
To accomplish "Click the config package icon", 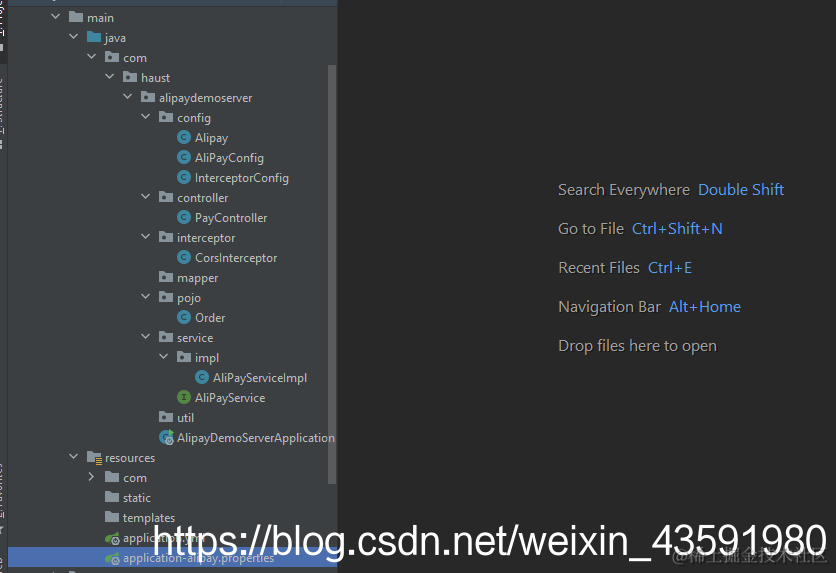I will [x=166, y=117].
